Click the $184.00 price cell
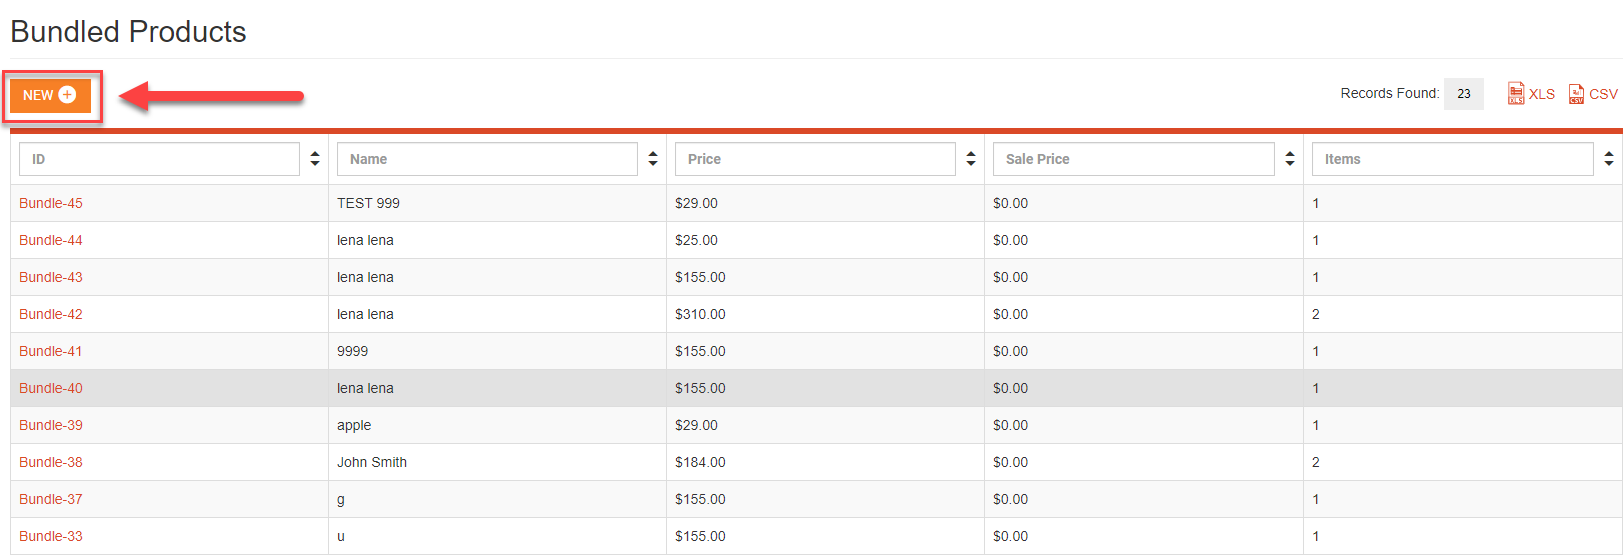The width and height of the screenshot is (1624, 555). [825, 462]
